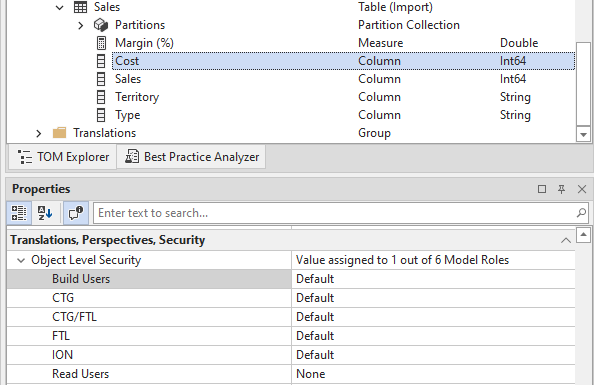Click the Measure type cell
The height and width of the screenshot is (385, 594).
tap(380, 43)
